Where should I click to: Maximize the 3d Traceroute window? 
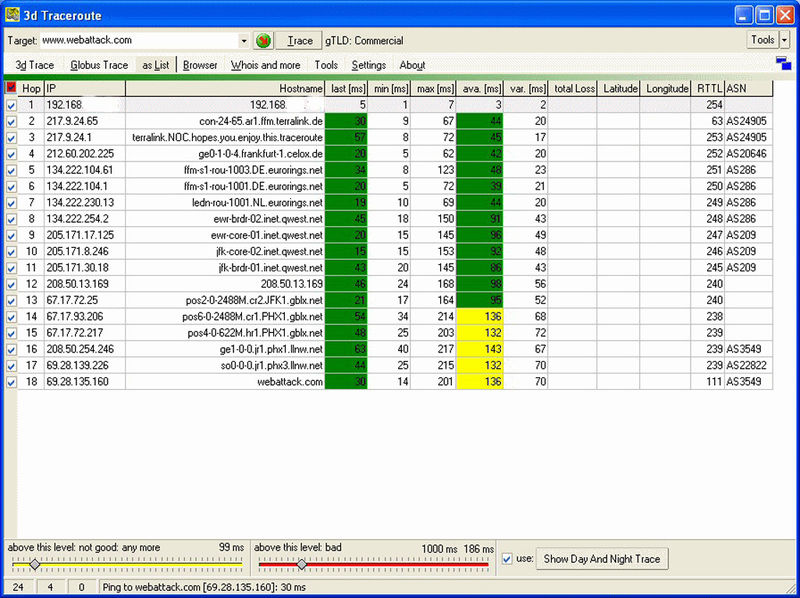pos(764,16)
